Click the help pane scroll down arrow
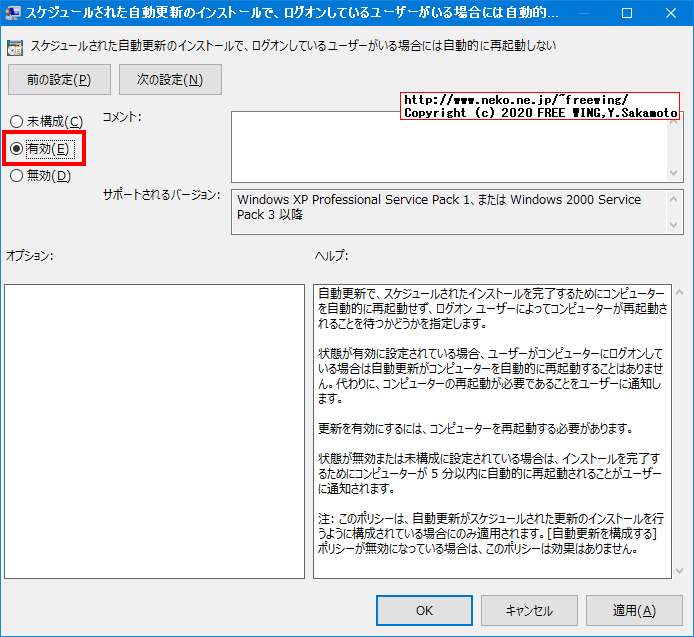The height and width of the screenshot is (637, 694). (679, 571)
